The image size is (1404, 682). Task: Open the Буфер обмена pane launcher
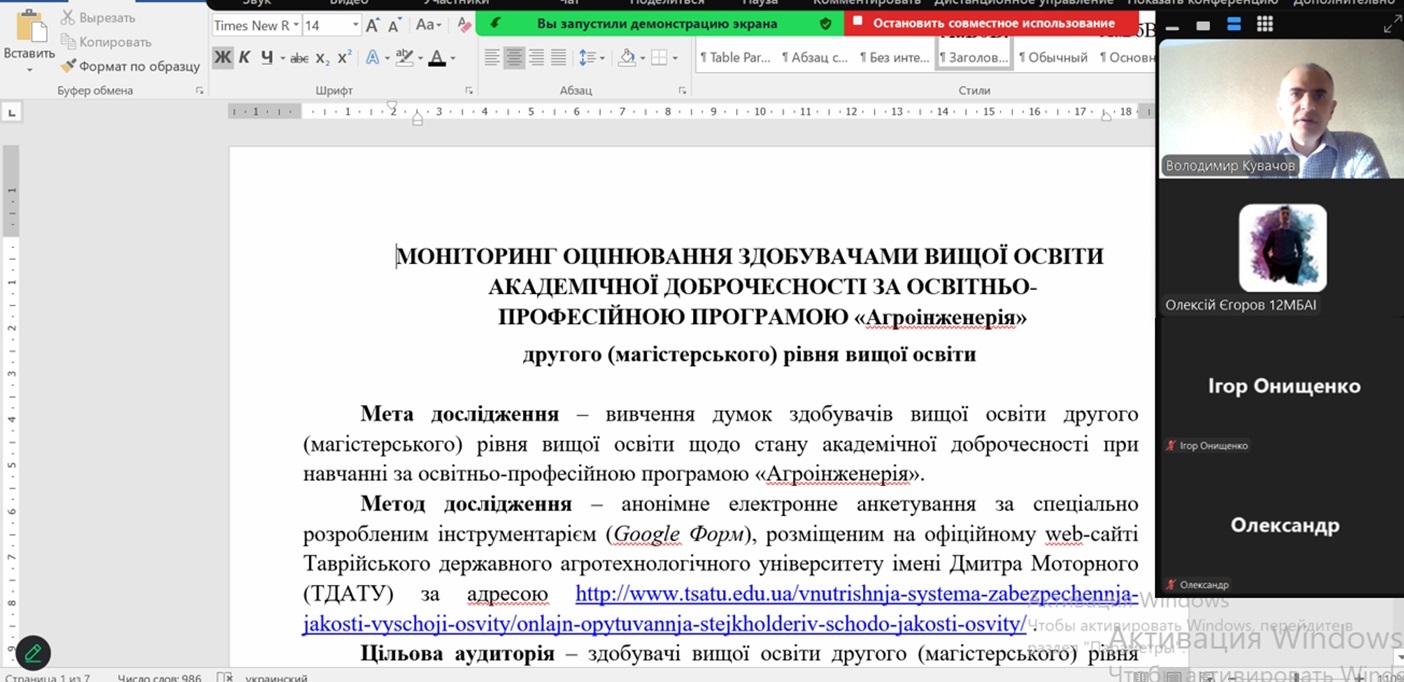click(199, 91)
